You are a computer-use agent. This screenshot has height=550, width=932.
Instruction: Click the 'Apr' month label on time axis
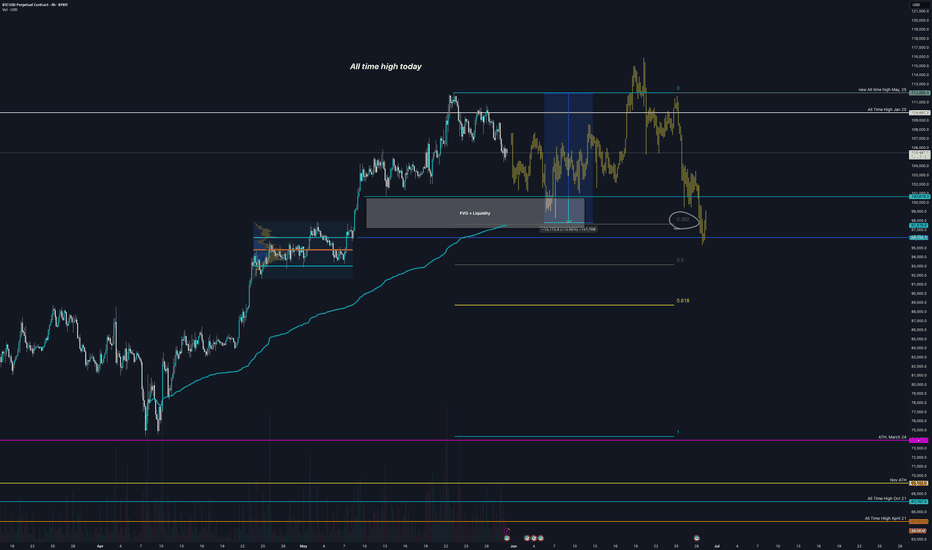tap(100, 546)
